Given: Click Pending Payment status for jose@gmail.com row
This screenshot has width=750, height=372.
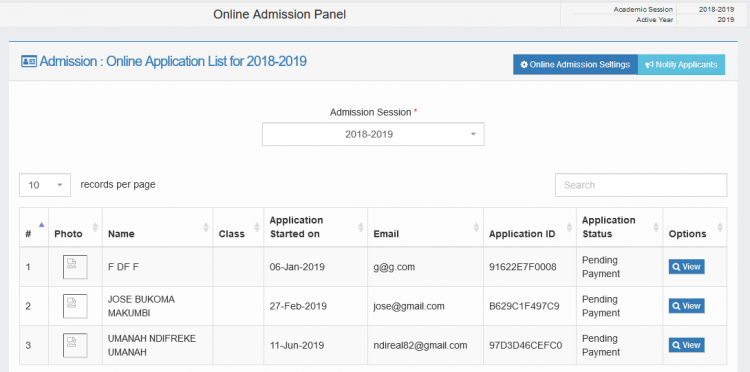Looking at the screenshot, I should coord(601,306).
